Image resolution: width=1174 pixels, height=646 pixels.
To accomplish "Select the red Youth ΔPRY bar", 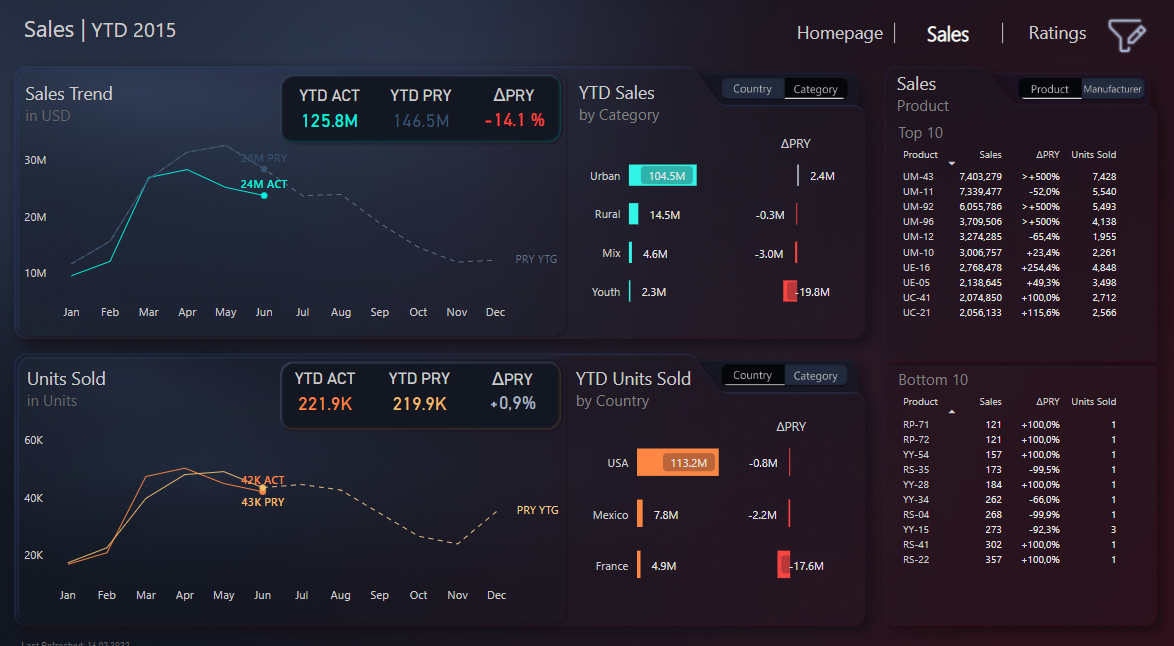I will (790, 292).
